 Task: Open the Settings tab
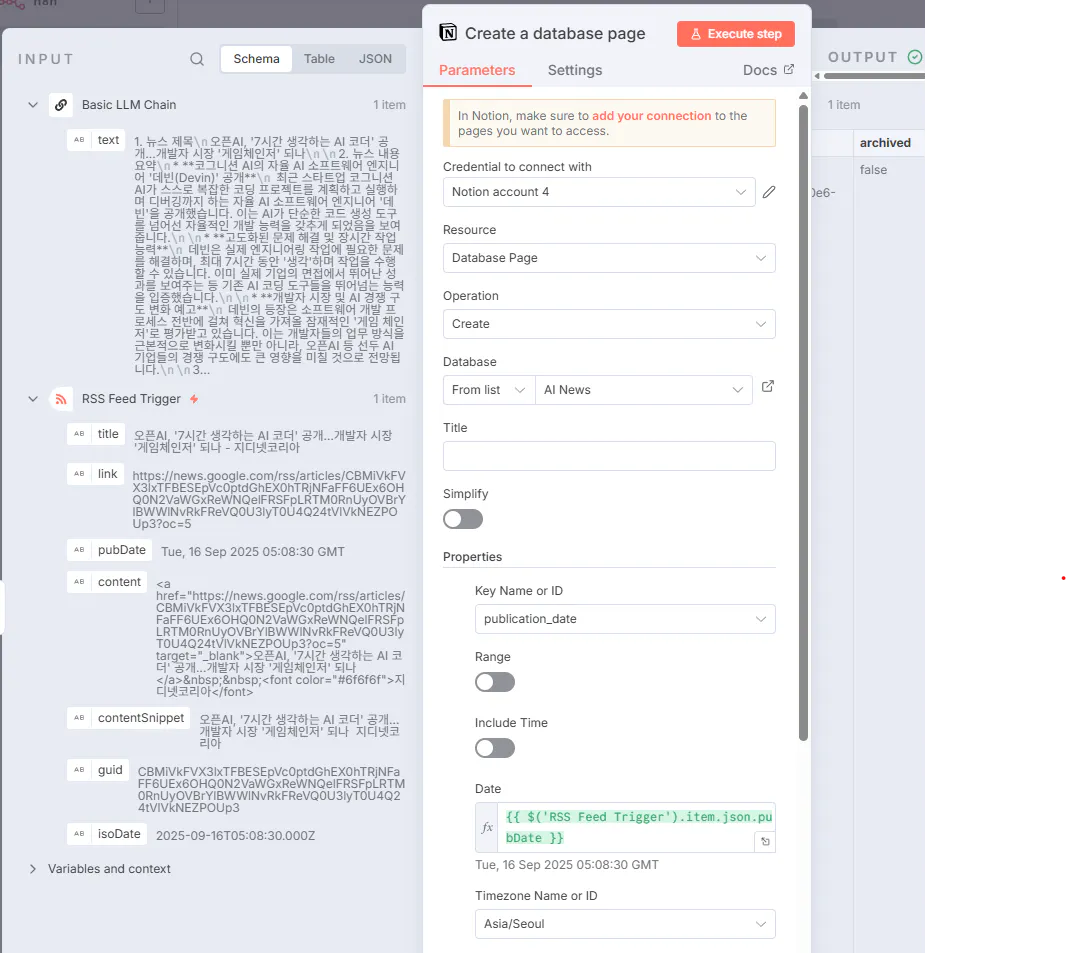(575, 70)
